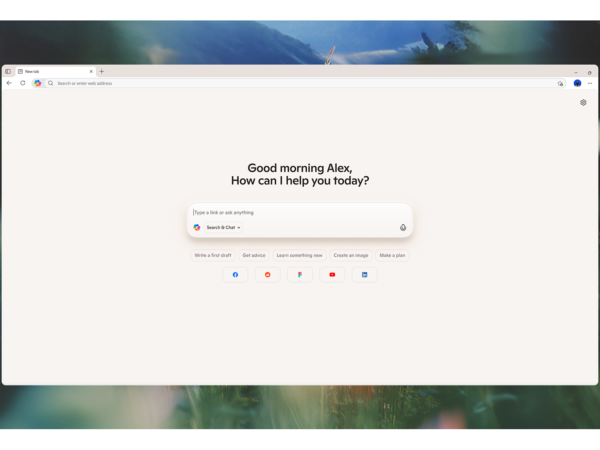Open the Figma shortcut tile

point(300,274)
